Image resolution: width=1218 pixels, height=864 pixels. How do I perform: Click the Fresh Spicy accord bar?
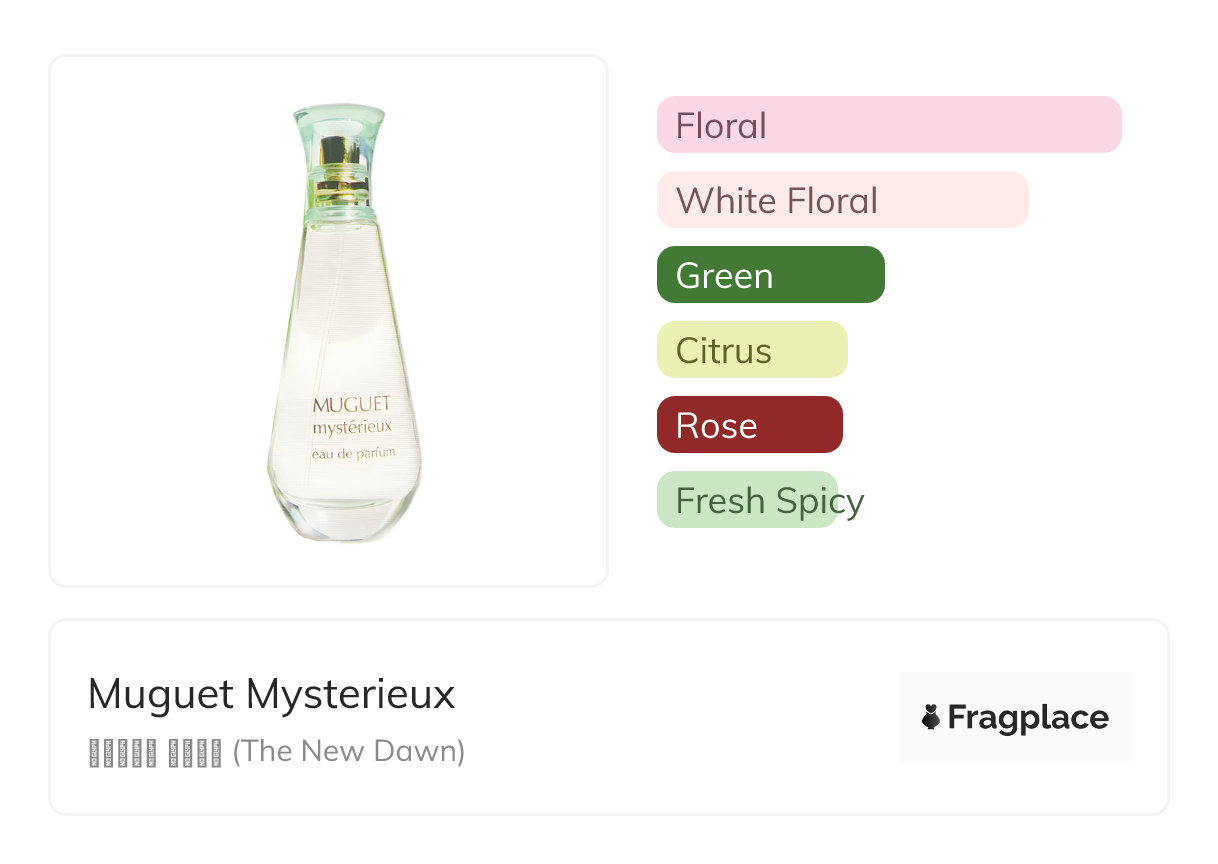pyautogui.click(x=747, y=500)
